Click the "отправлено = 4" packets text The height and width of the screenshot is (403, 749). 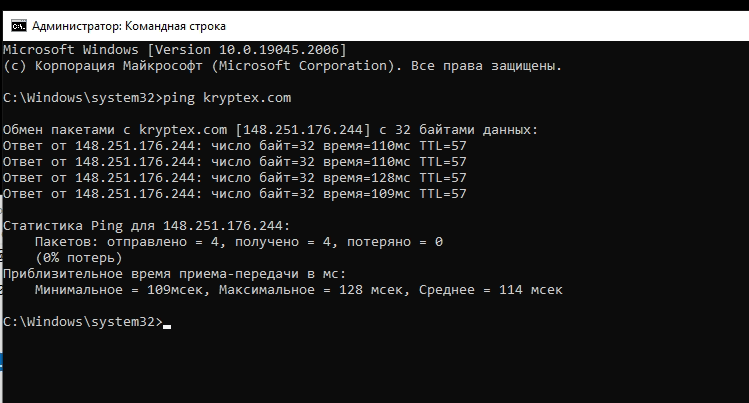(162, 242)
